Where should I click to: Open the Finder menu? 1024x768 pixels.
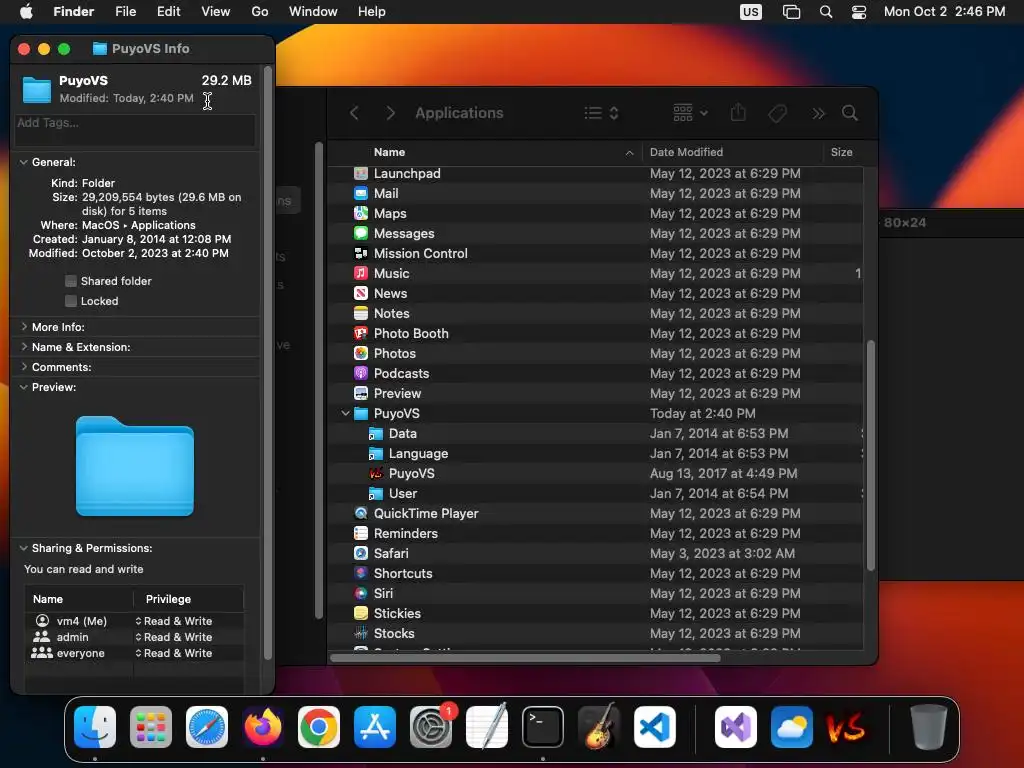[x=73, y=12]
